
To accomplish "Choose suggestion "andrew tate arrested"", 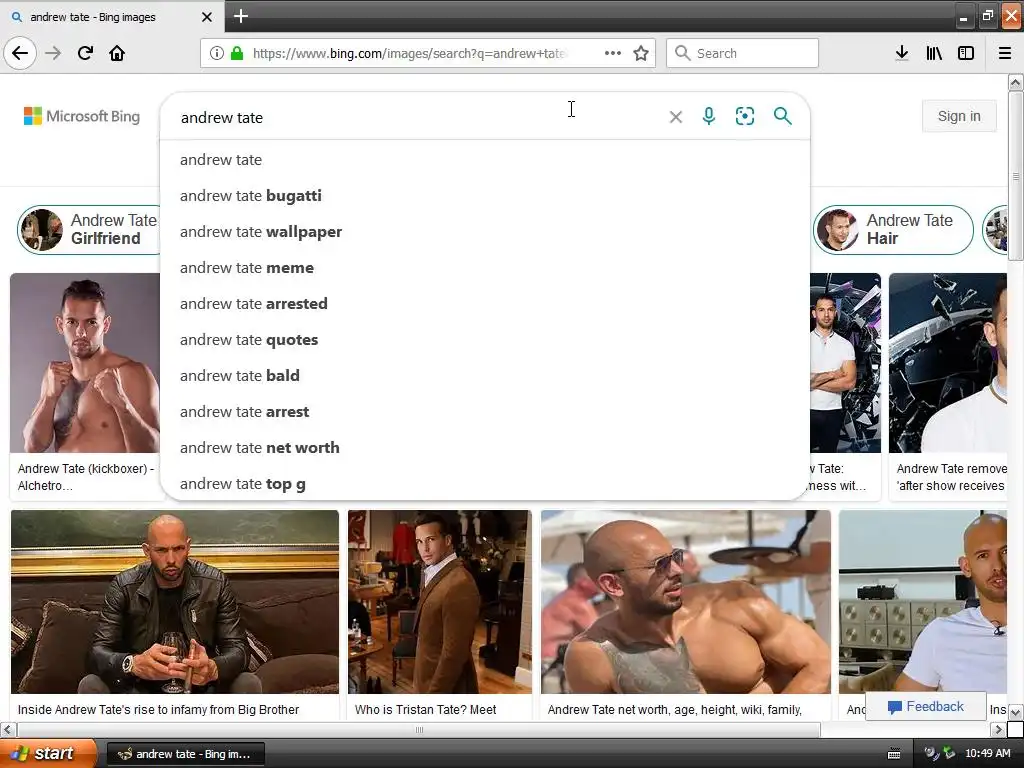I will click(485, 304).
